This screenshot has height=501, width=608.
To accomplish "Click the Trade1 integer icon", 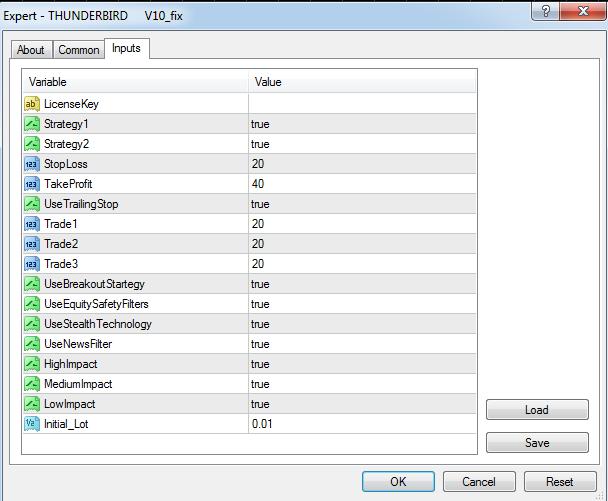I will 32,224.
